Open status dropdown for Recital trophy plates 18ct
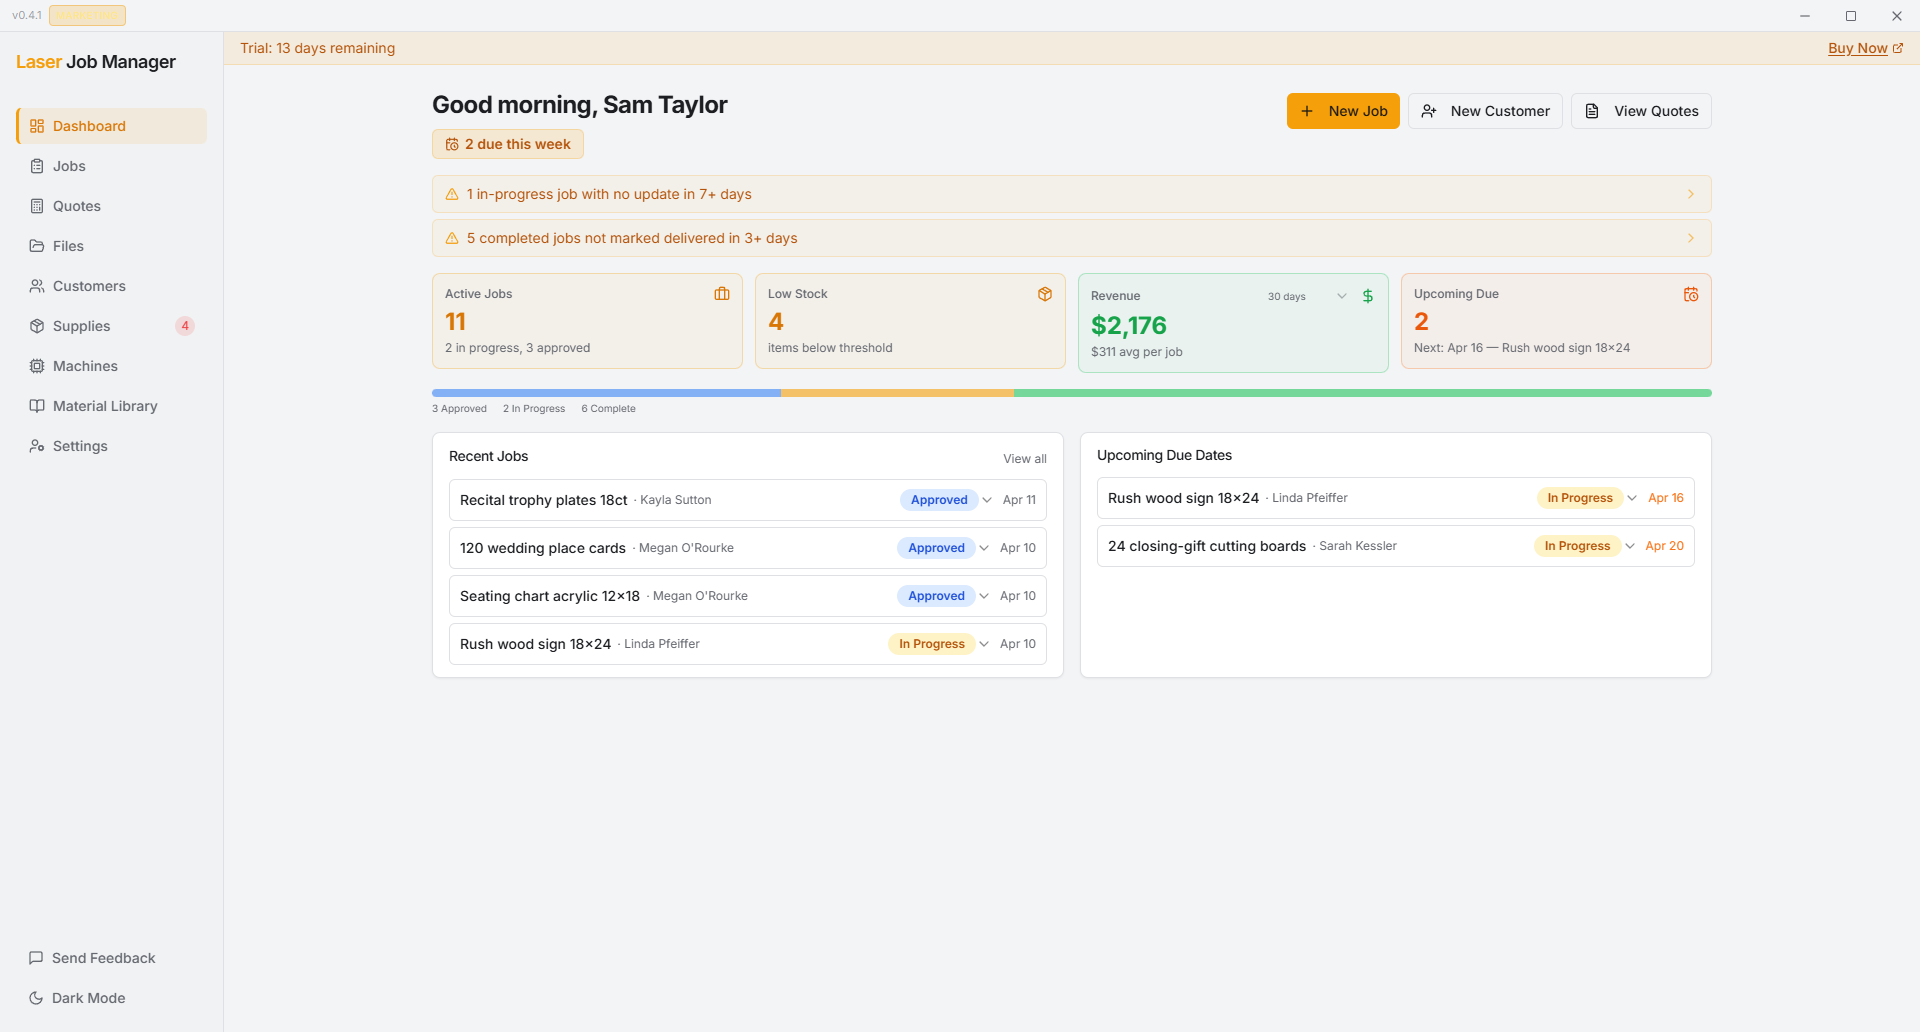Viewport: 1920px width, 1032px height. point(988,500)
